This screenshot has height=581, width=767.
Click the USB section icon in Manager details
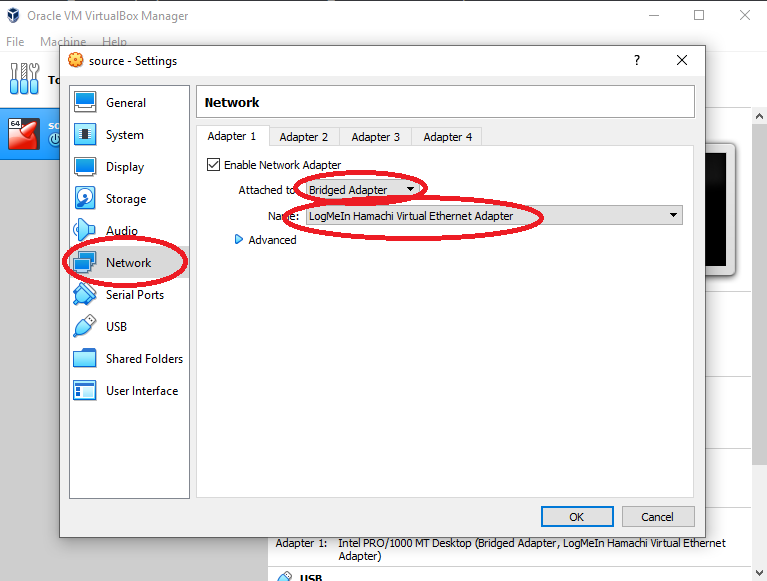[285, 577]
